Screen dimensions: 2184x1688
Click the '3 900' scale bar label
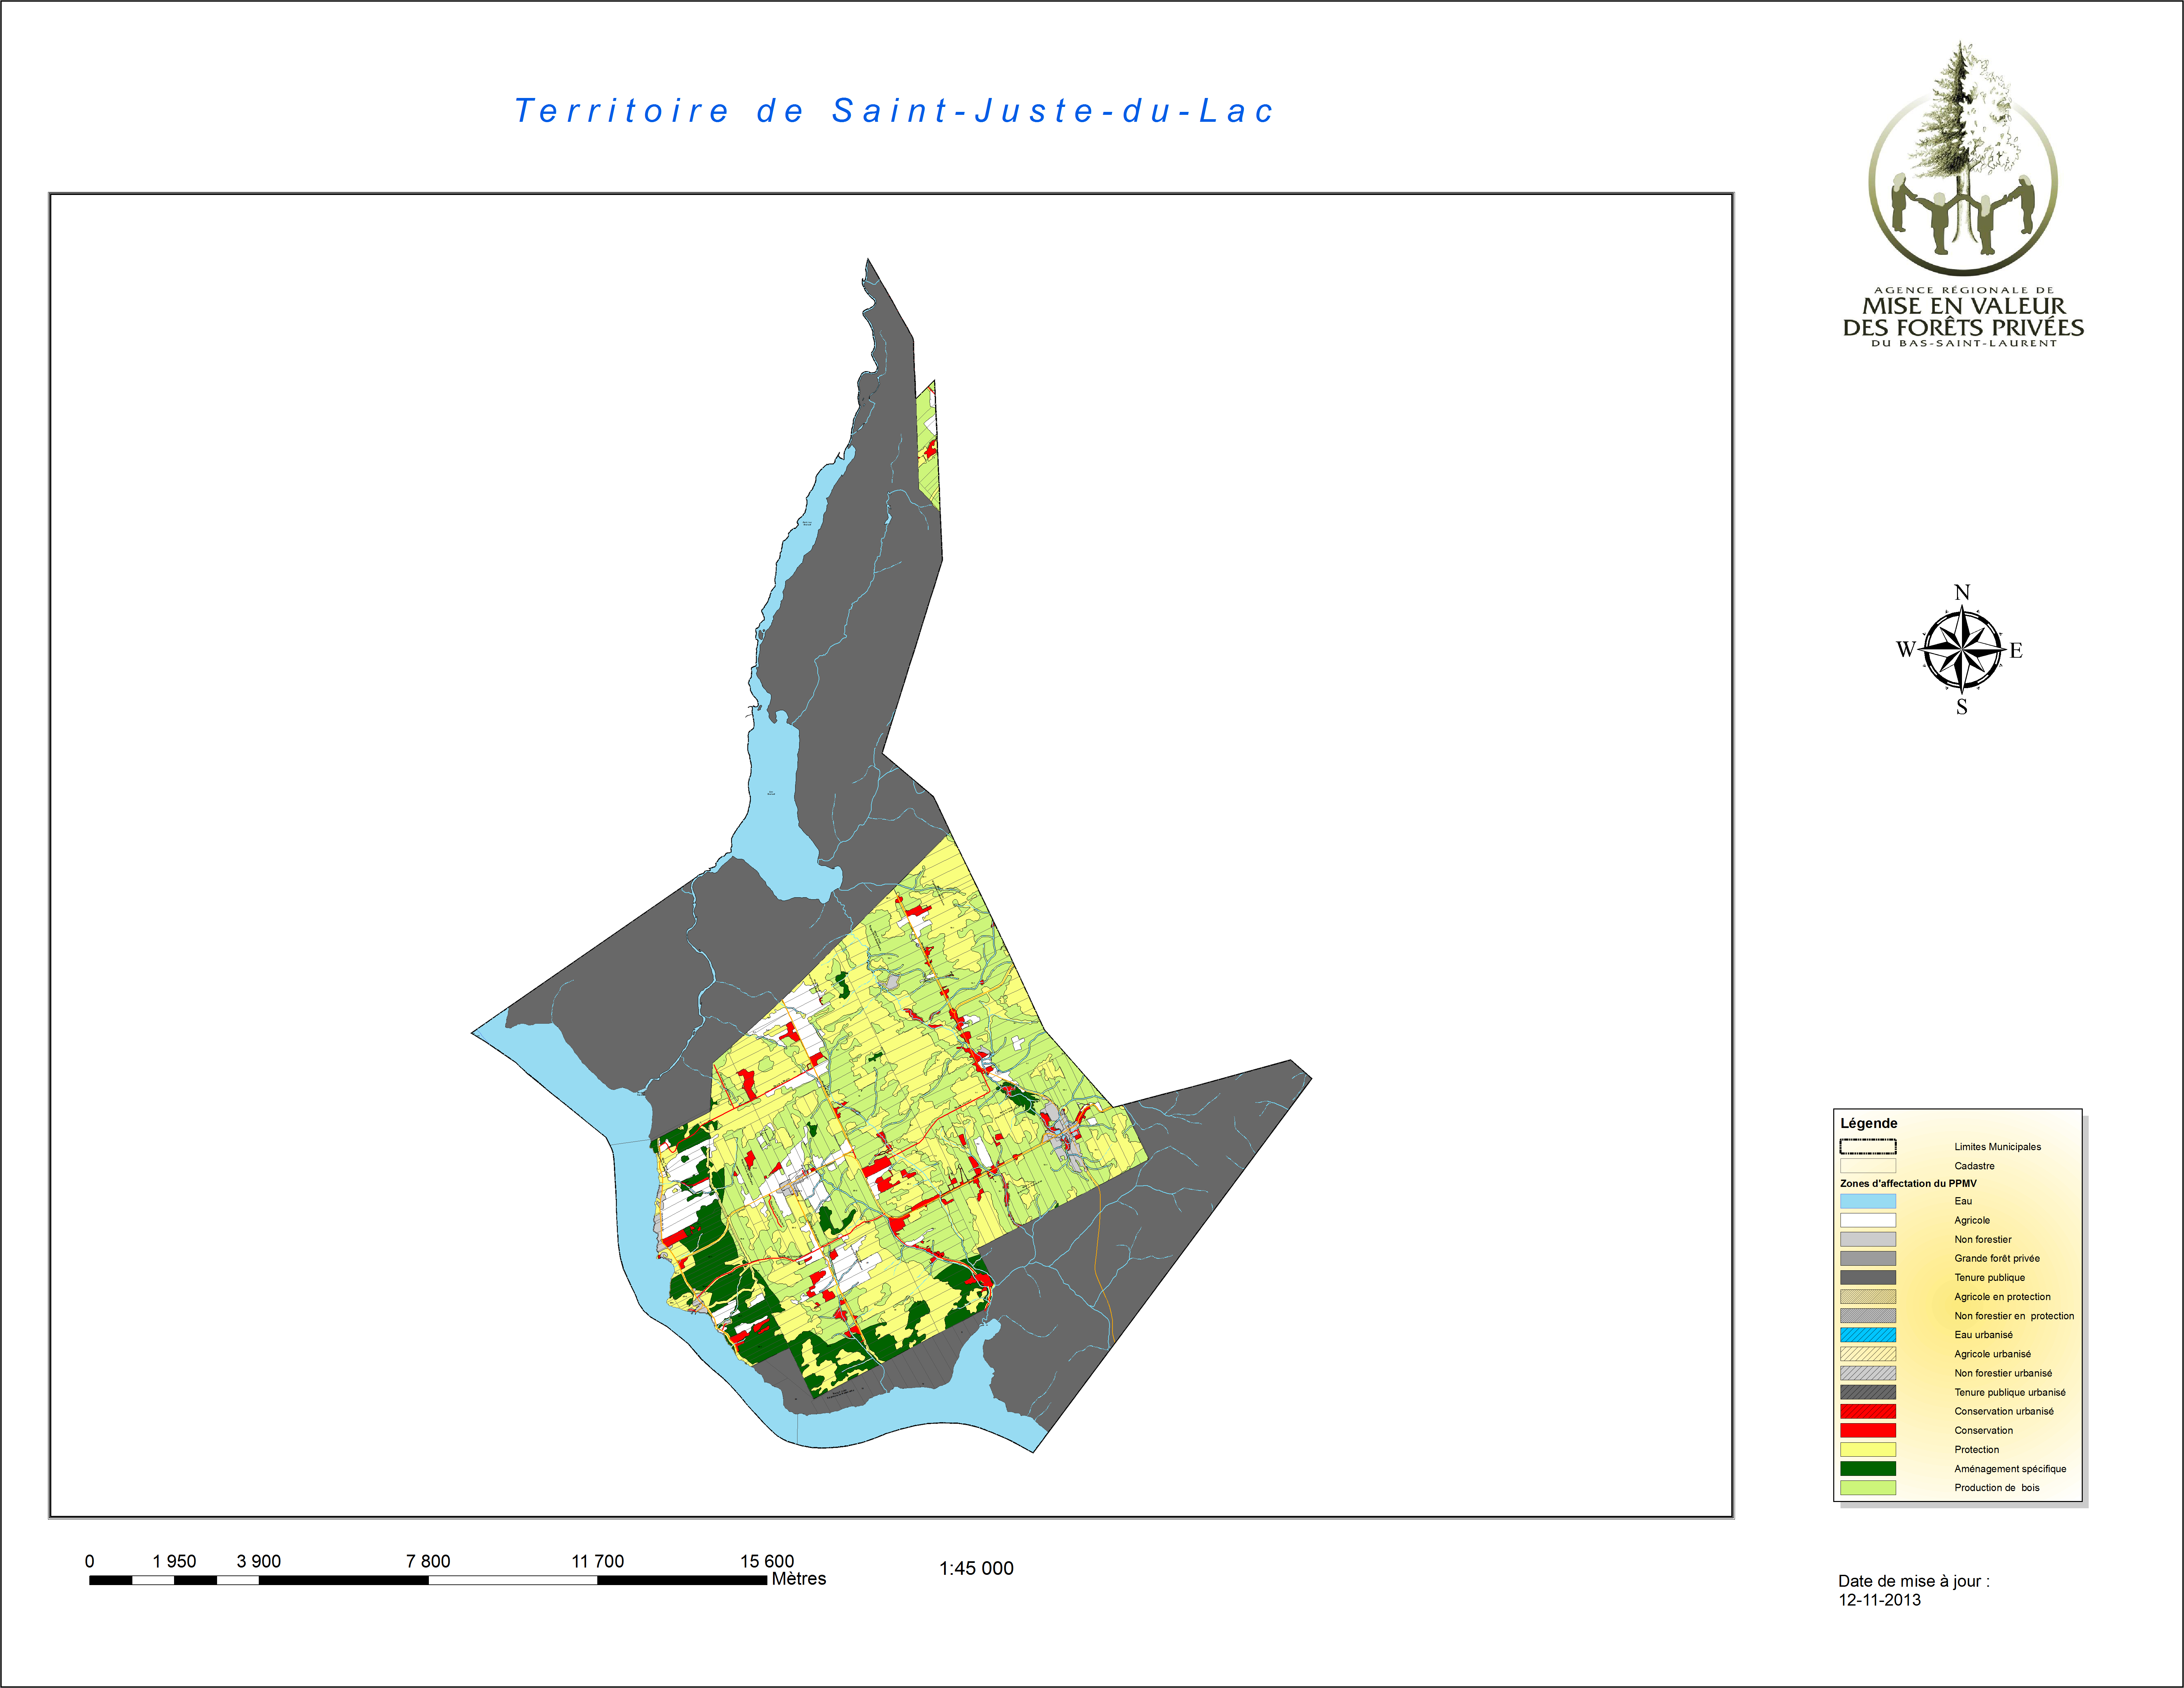[259, 1561]
